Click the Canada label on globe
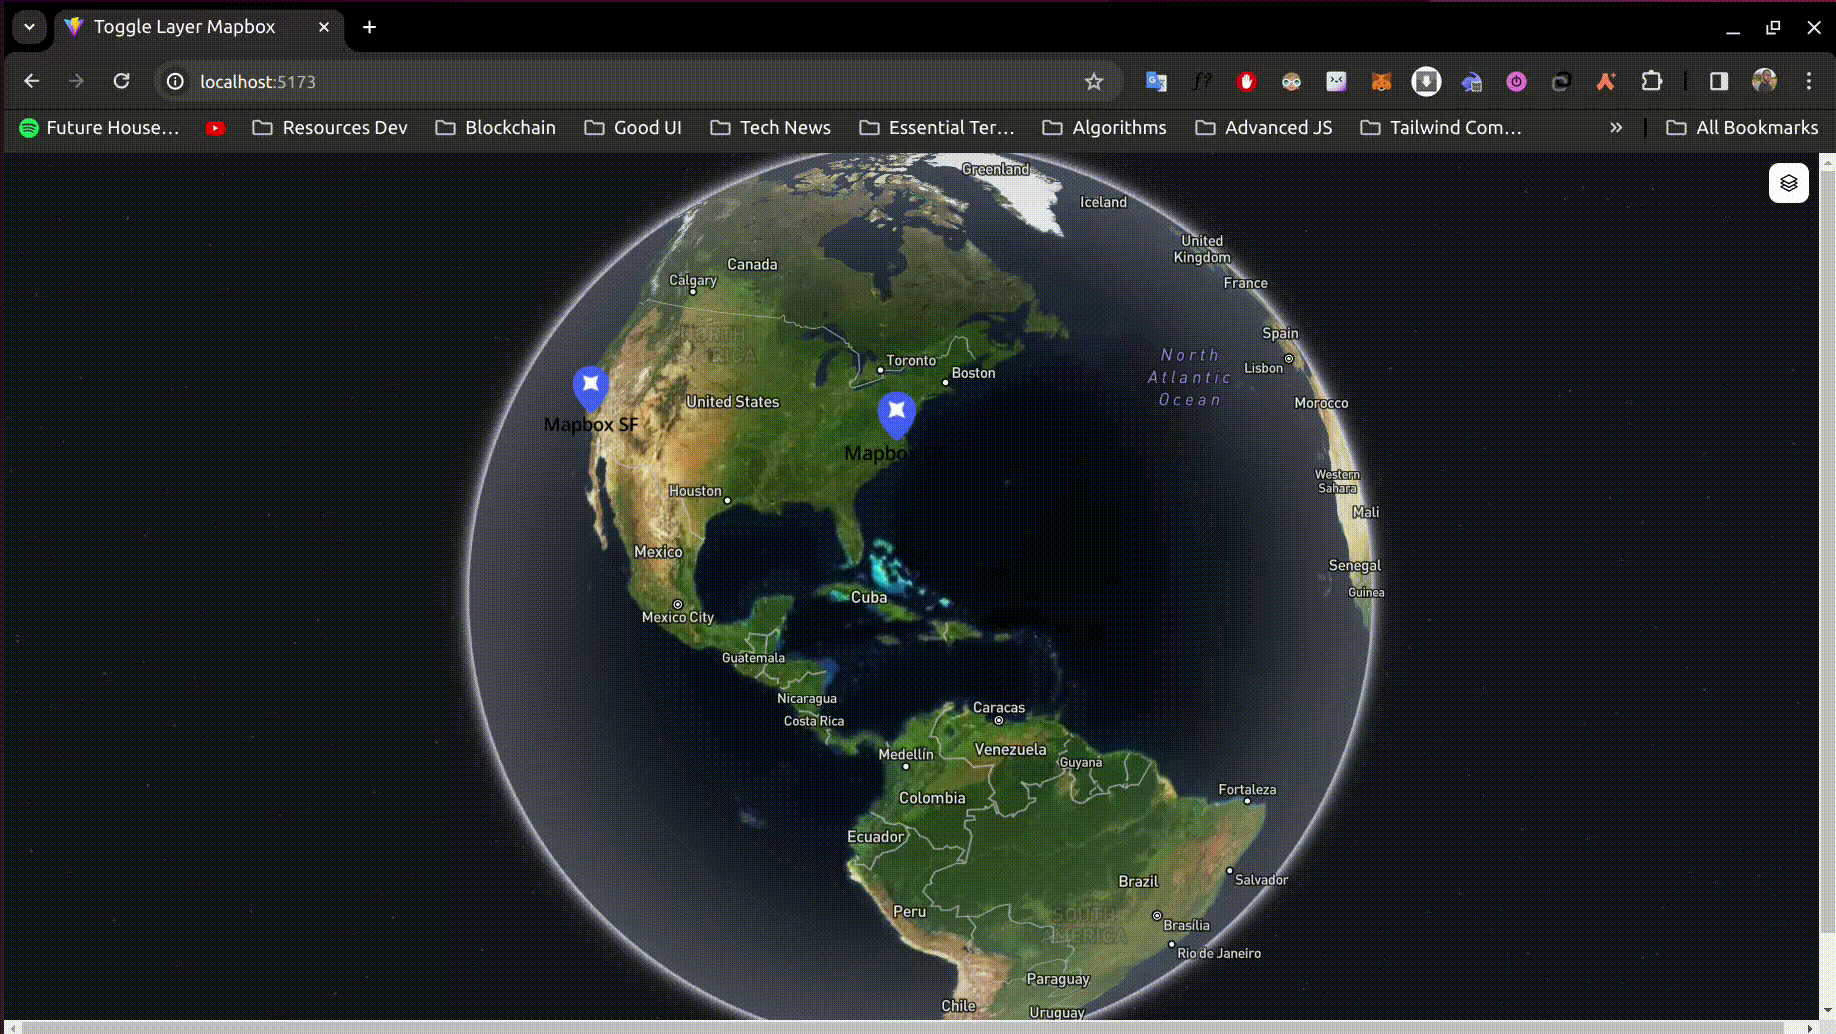The image size is (1836, 1034). point(752,265)
